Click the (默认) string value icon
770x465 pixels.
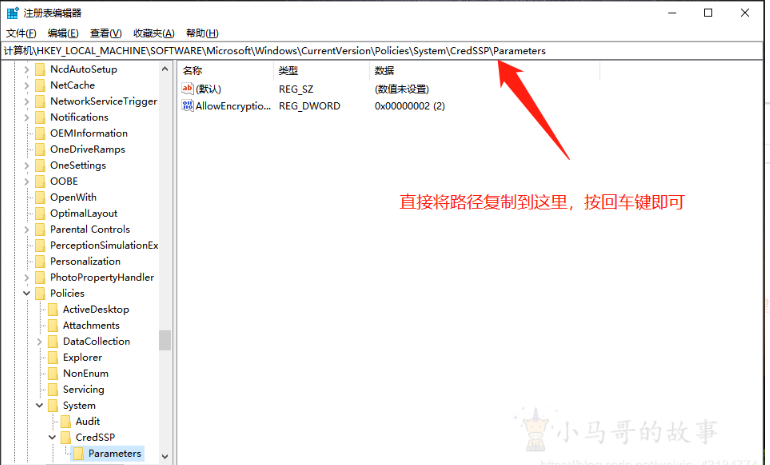[x=187, y=89]
